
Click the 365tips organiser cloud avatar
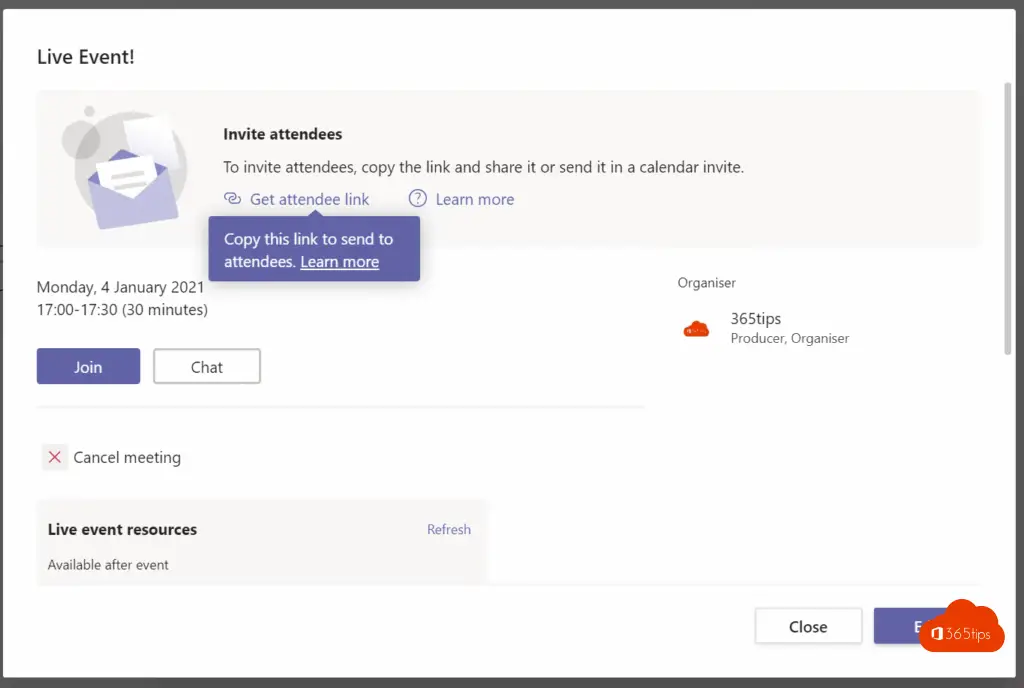point(696,328)
